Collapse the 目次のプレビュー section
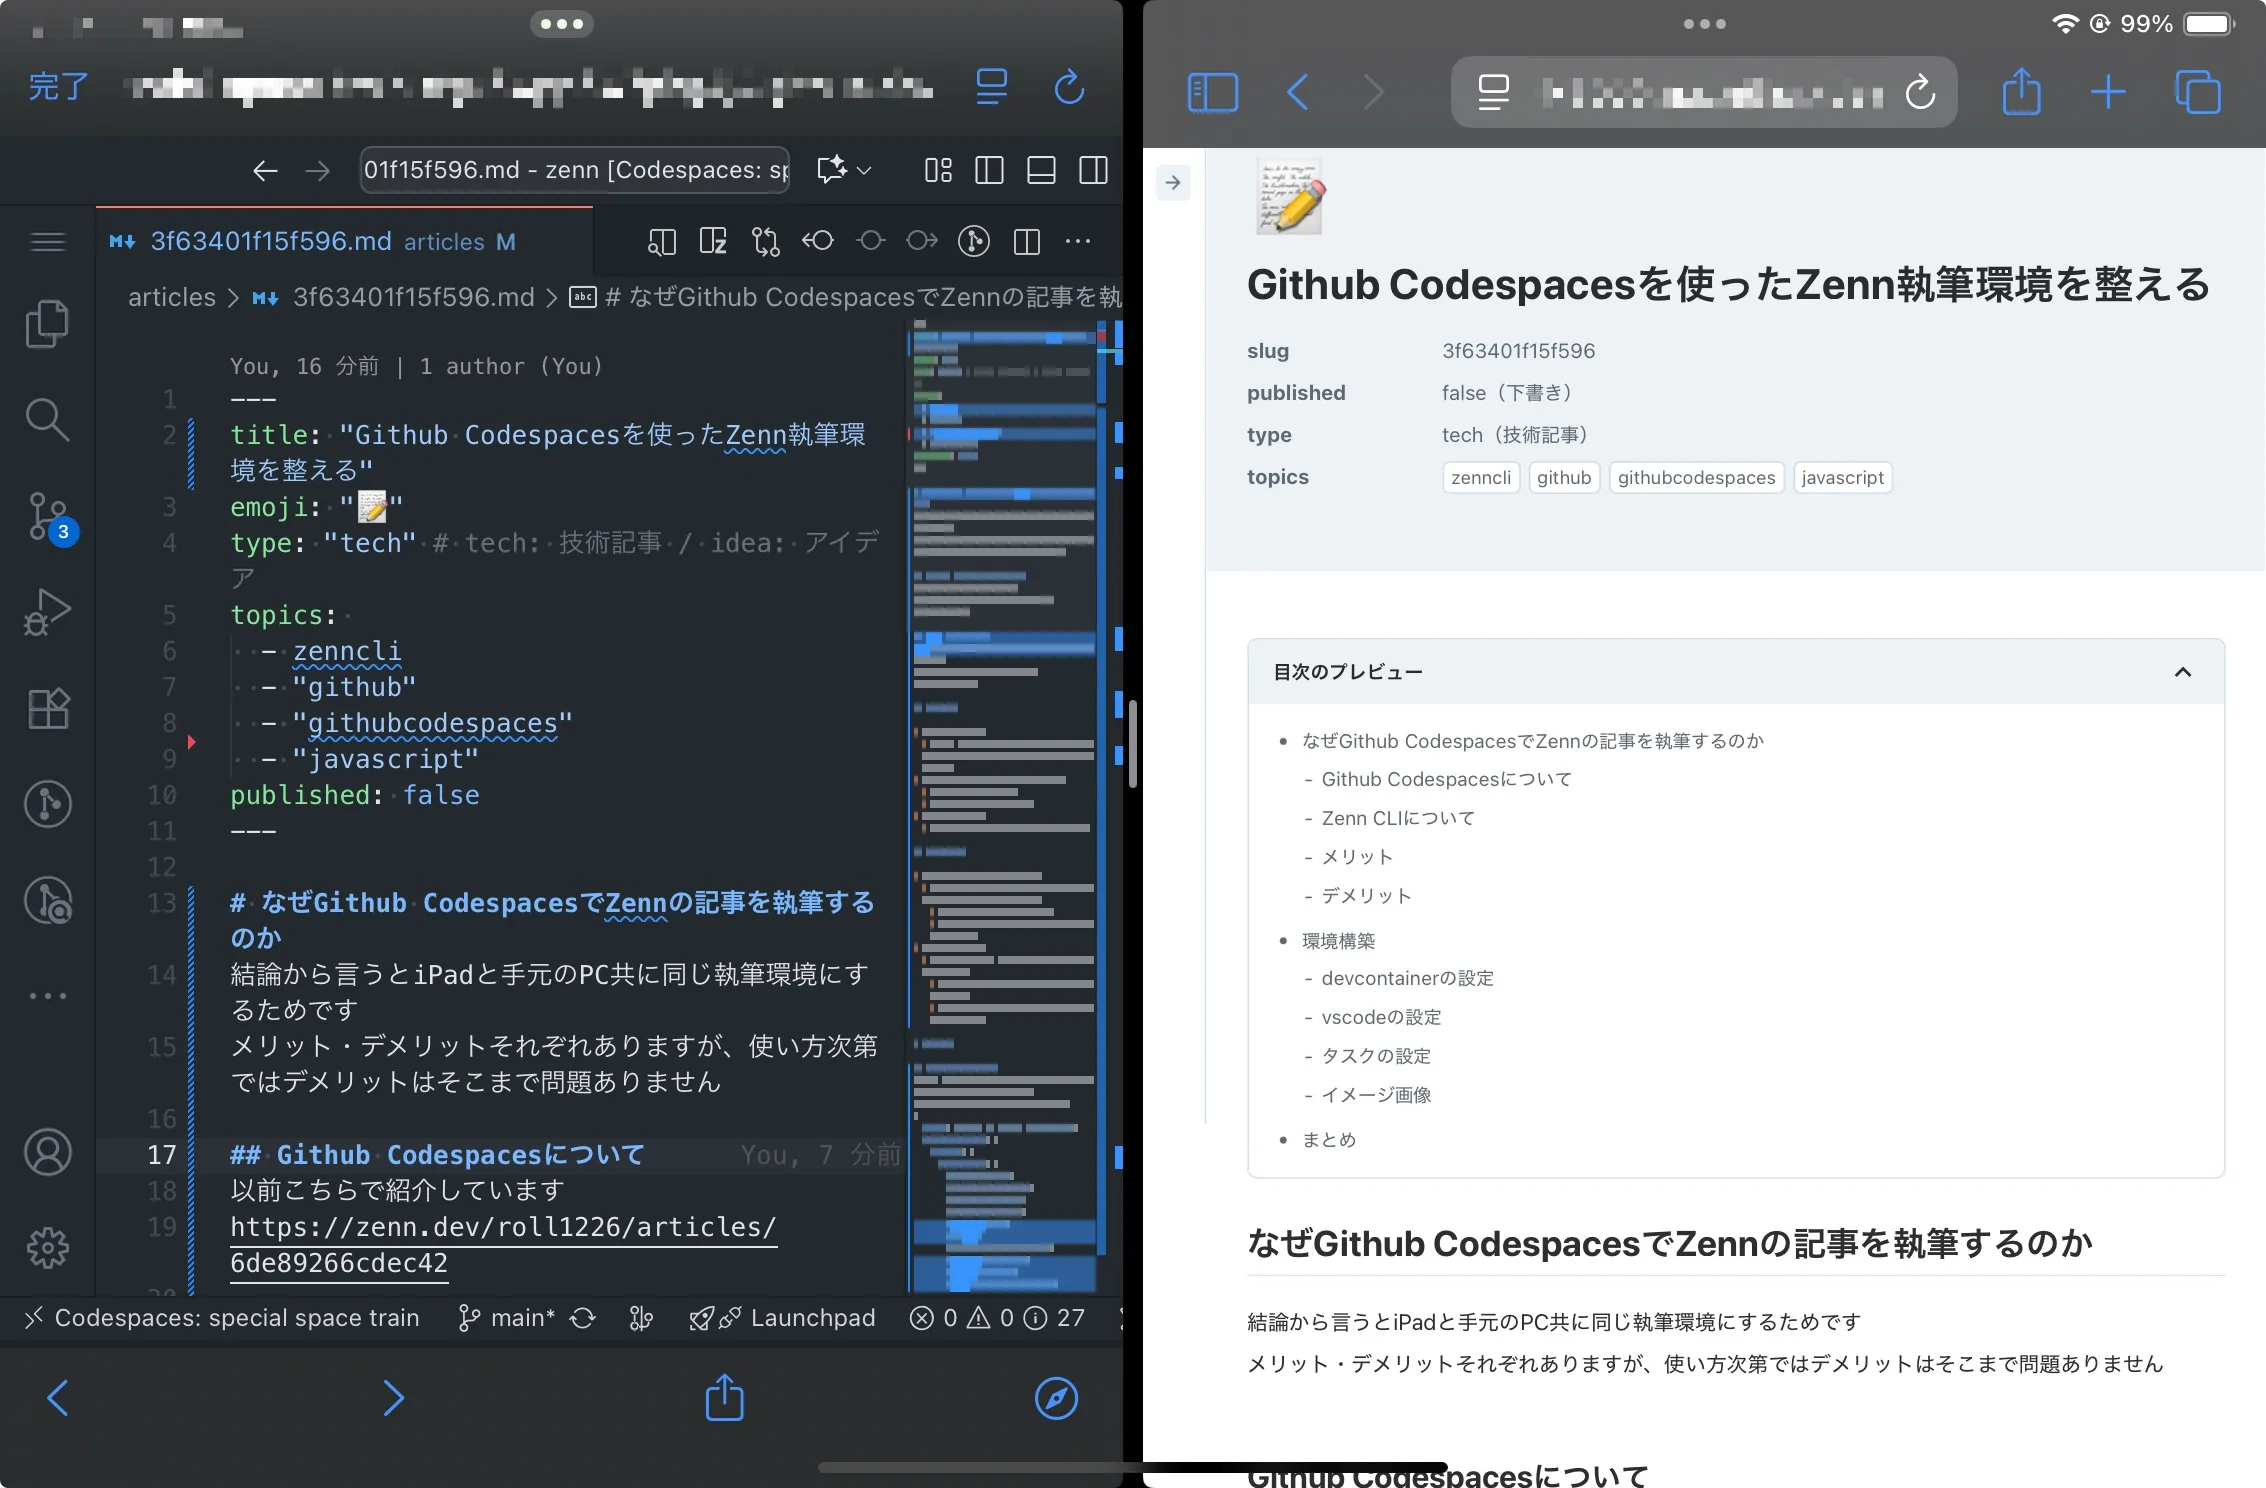Image resolution: width=2266 pixels, height=1488 pixels. tap(2183, 672)
